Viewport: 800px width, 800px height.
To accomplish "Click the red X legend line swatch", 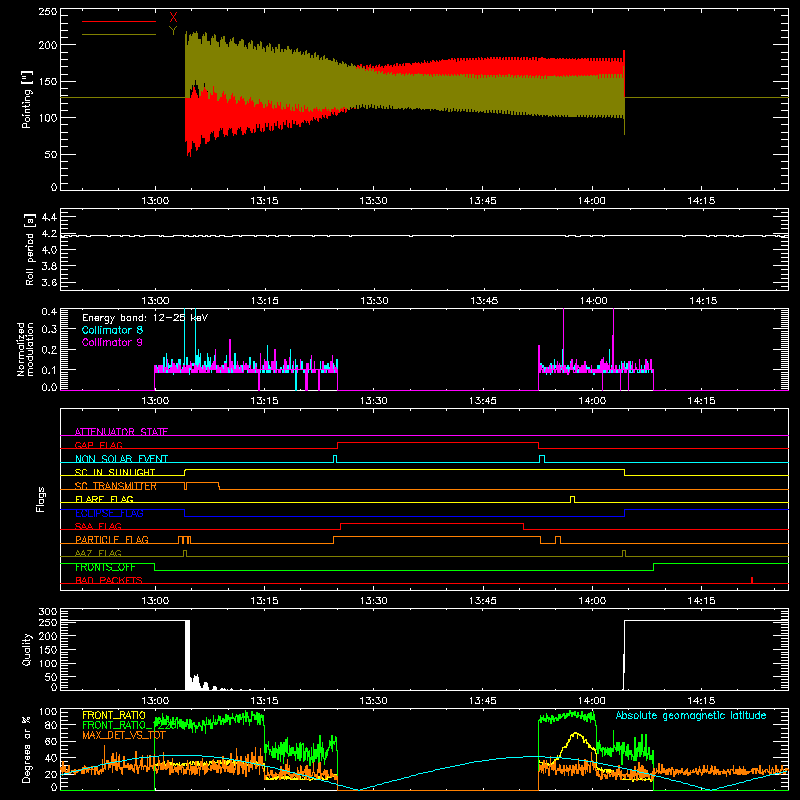I will (x=119, y=21).
